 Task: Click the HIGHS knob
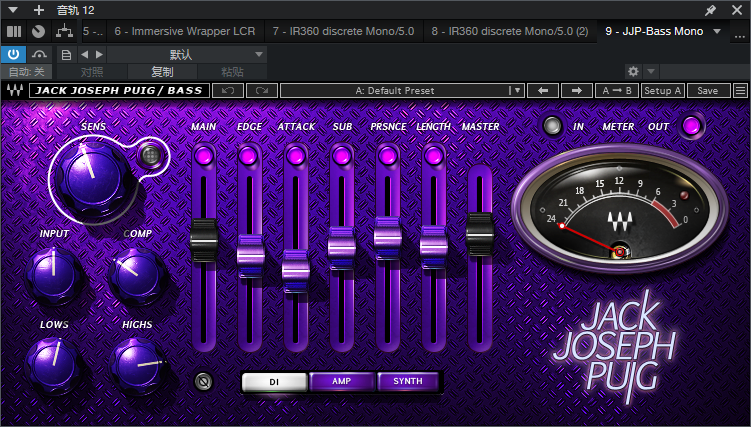(x=138, y=366)
